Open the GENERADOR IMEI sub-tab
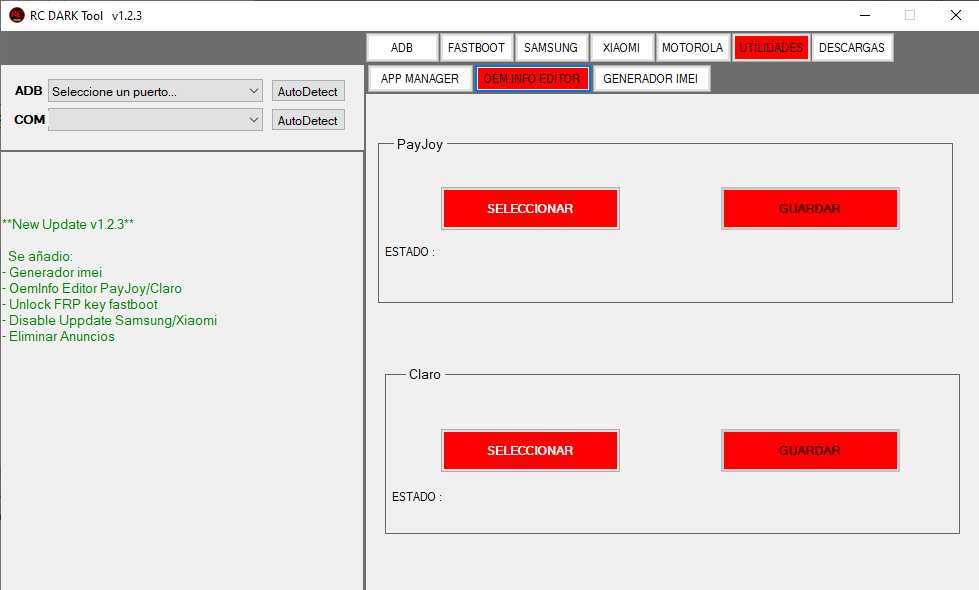 click(x=651, y=79)
